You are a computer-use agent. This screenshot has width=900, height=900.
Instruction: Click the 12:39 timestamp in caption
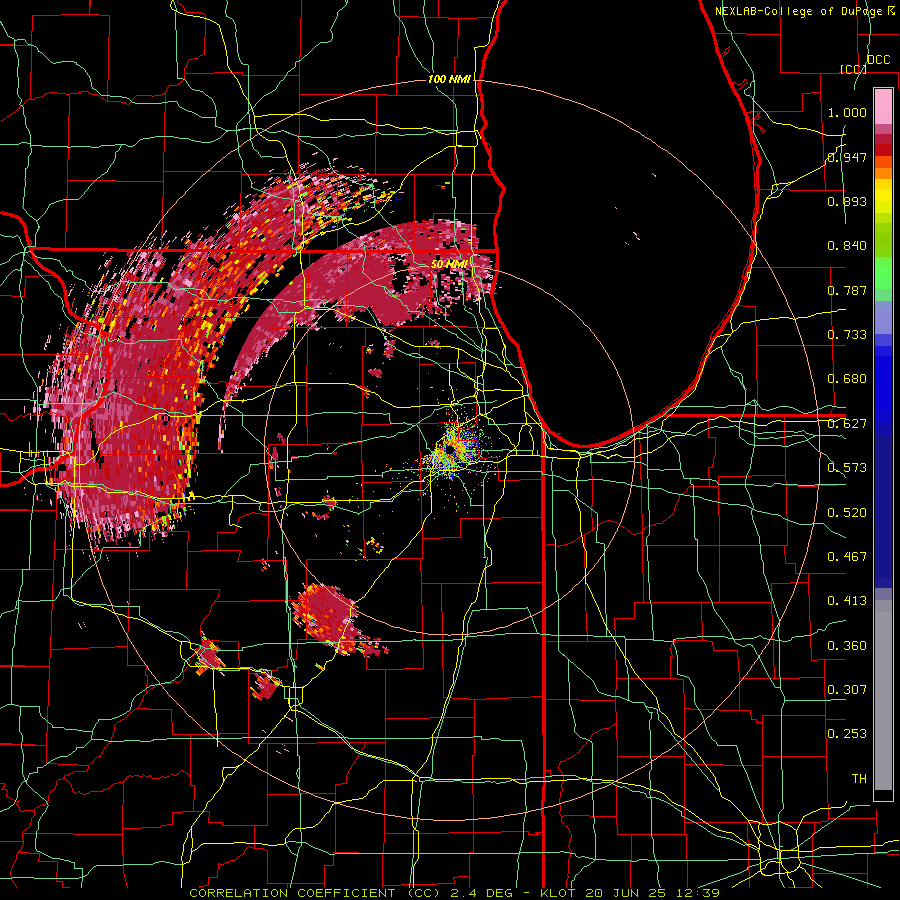(x=697, y=893)
